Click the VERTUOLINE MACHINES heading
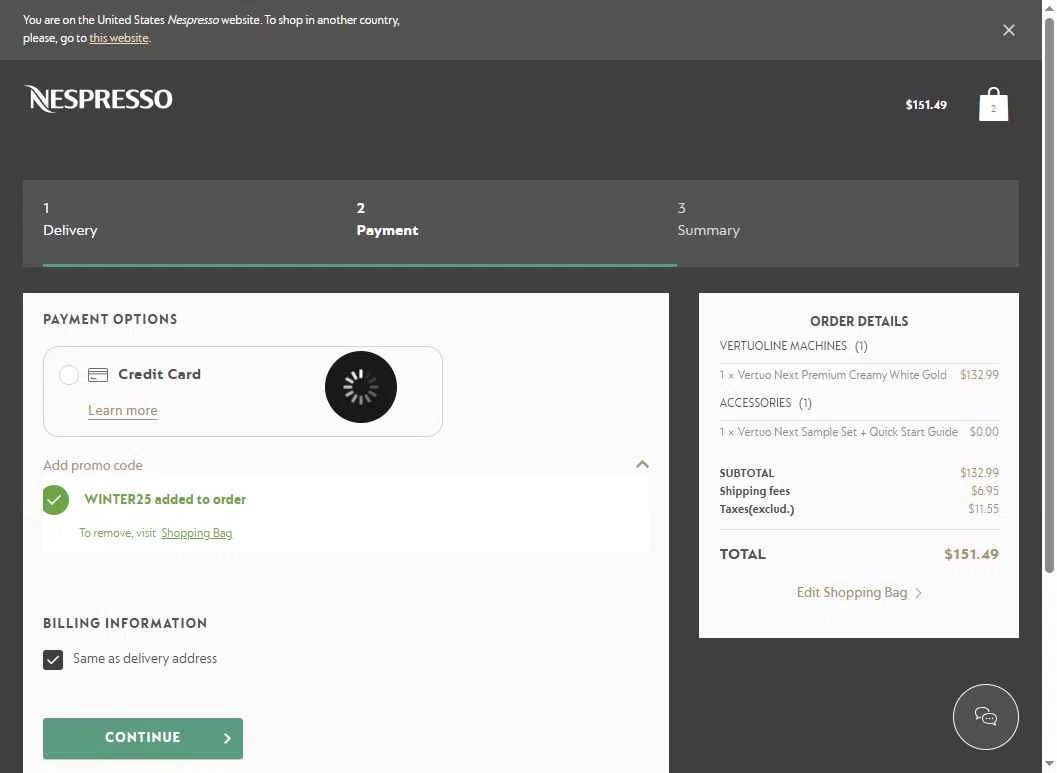 (793, 346)
